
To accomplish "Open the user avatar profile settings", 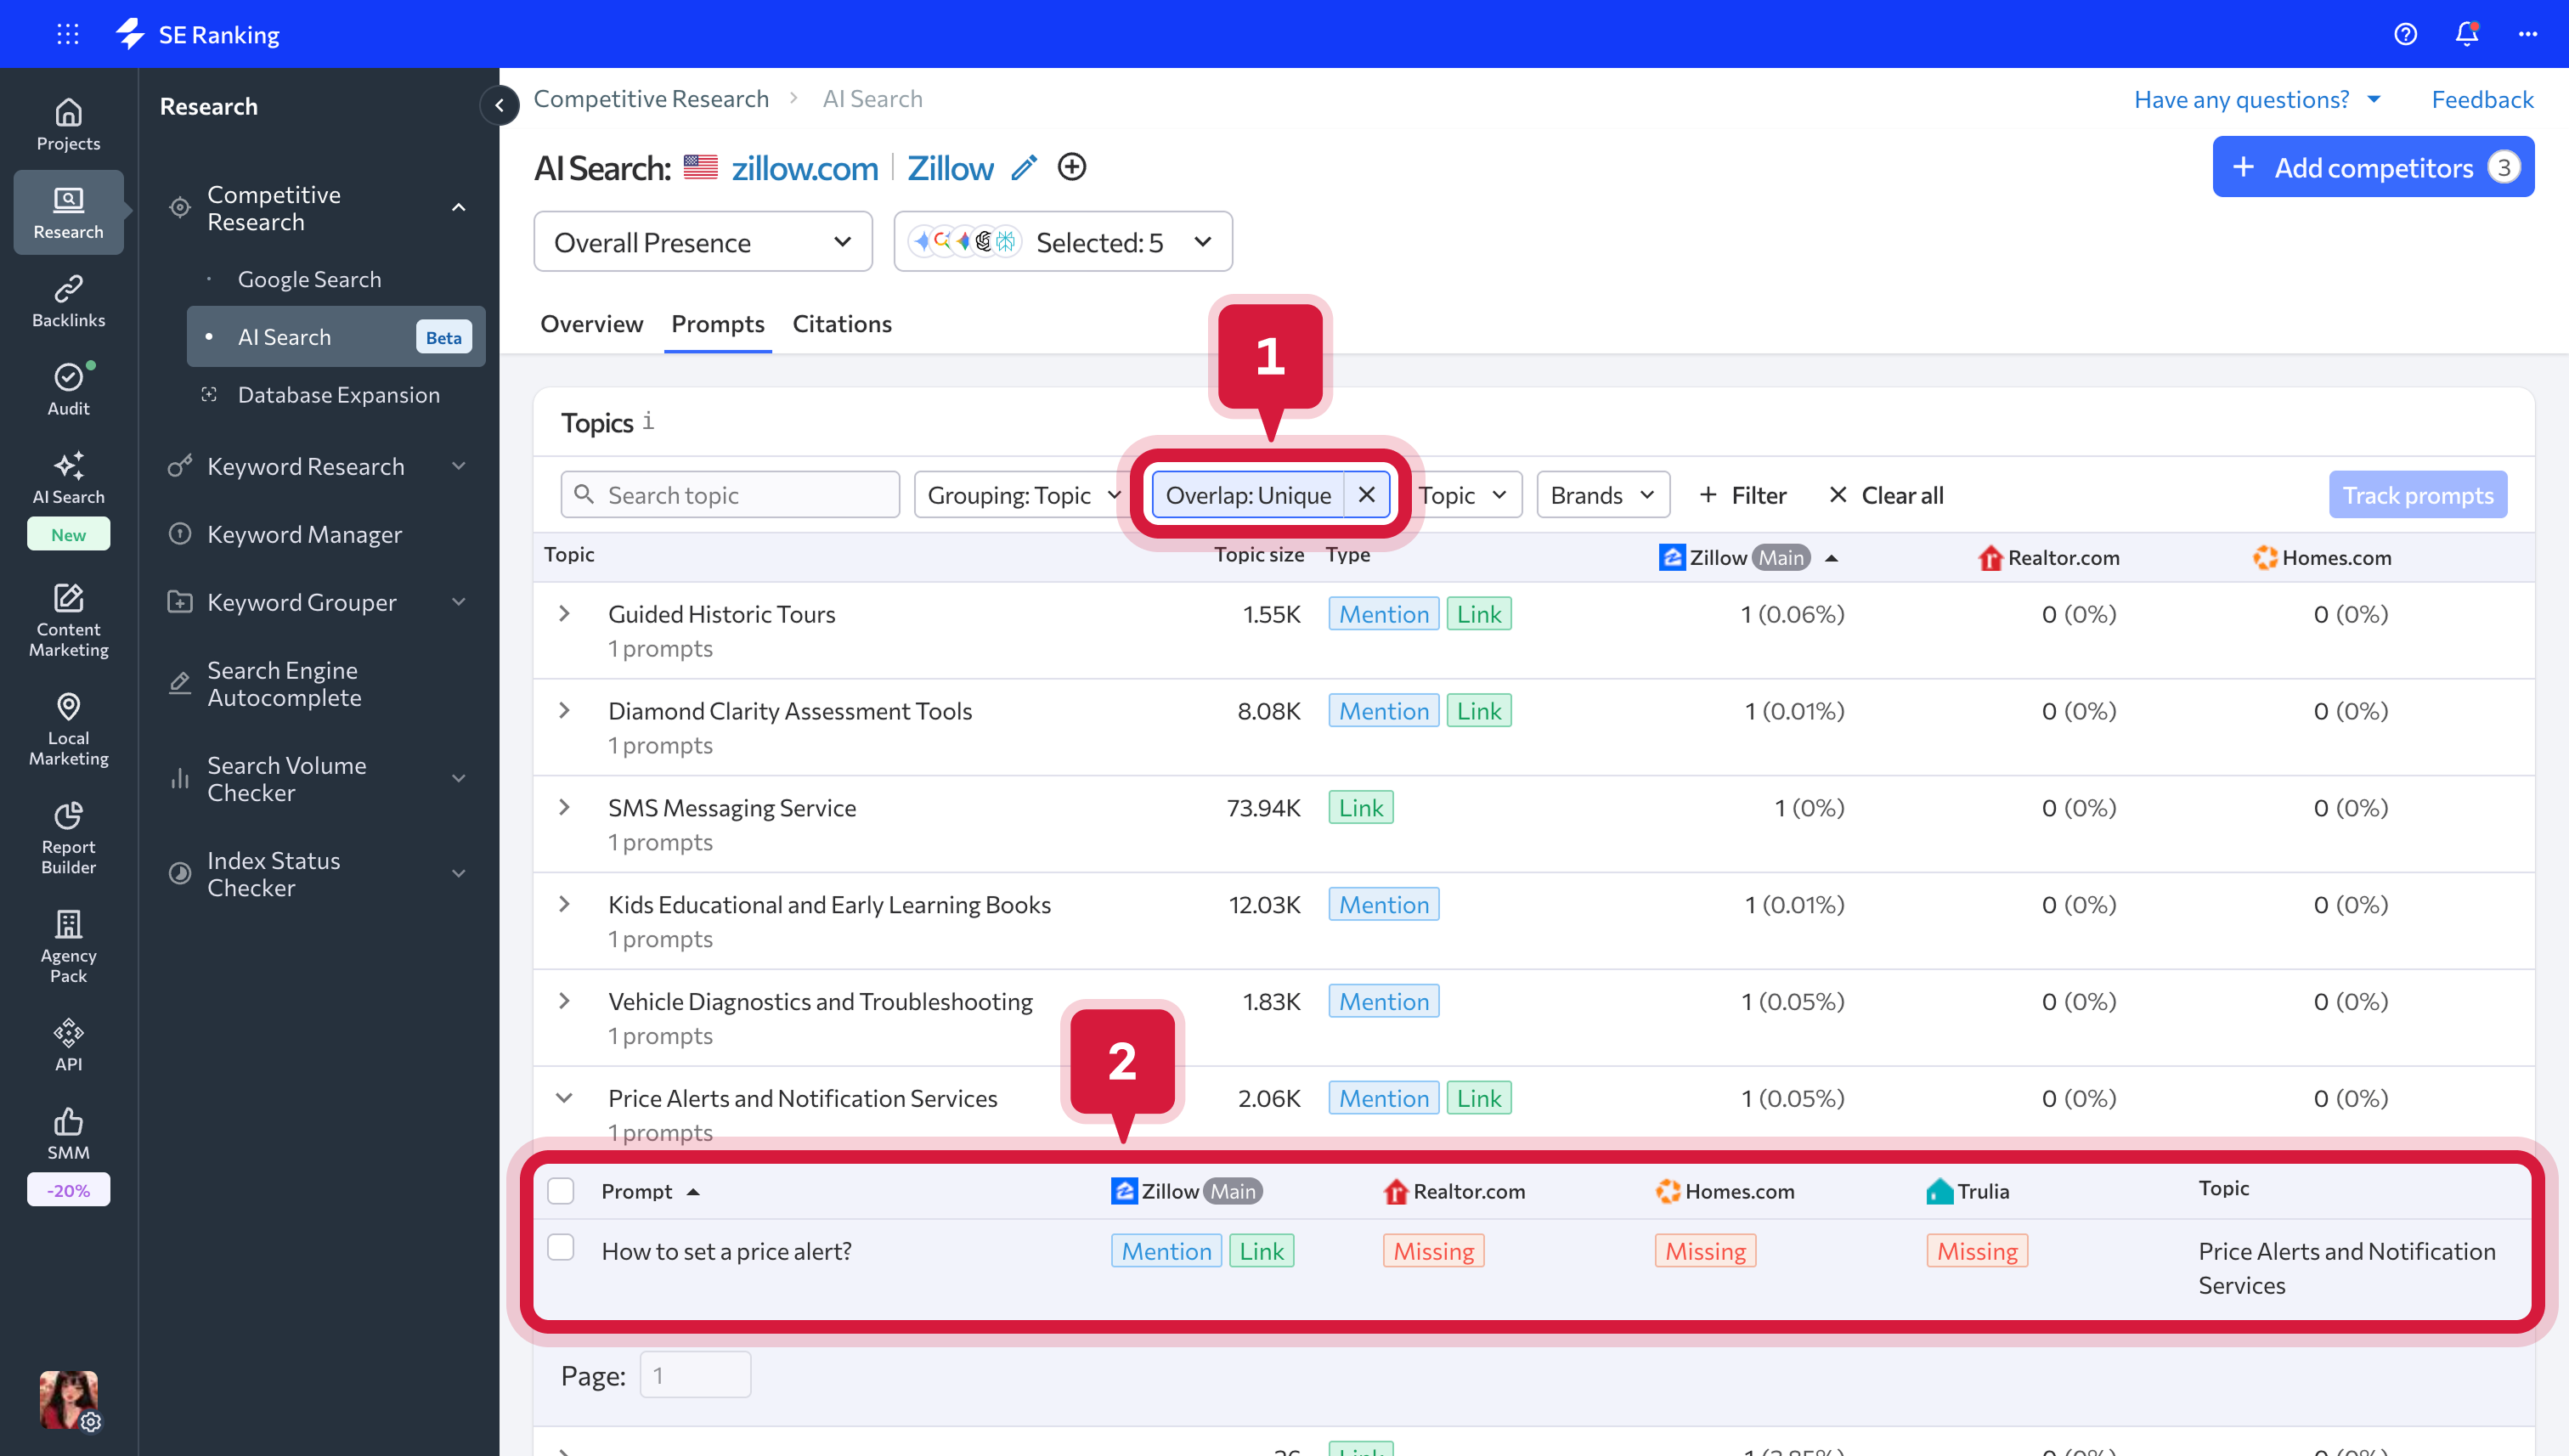I will [68, 1400].
